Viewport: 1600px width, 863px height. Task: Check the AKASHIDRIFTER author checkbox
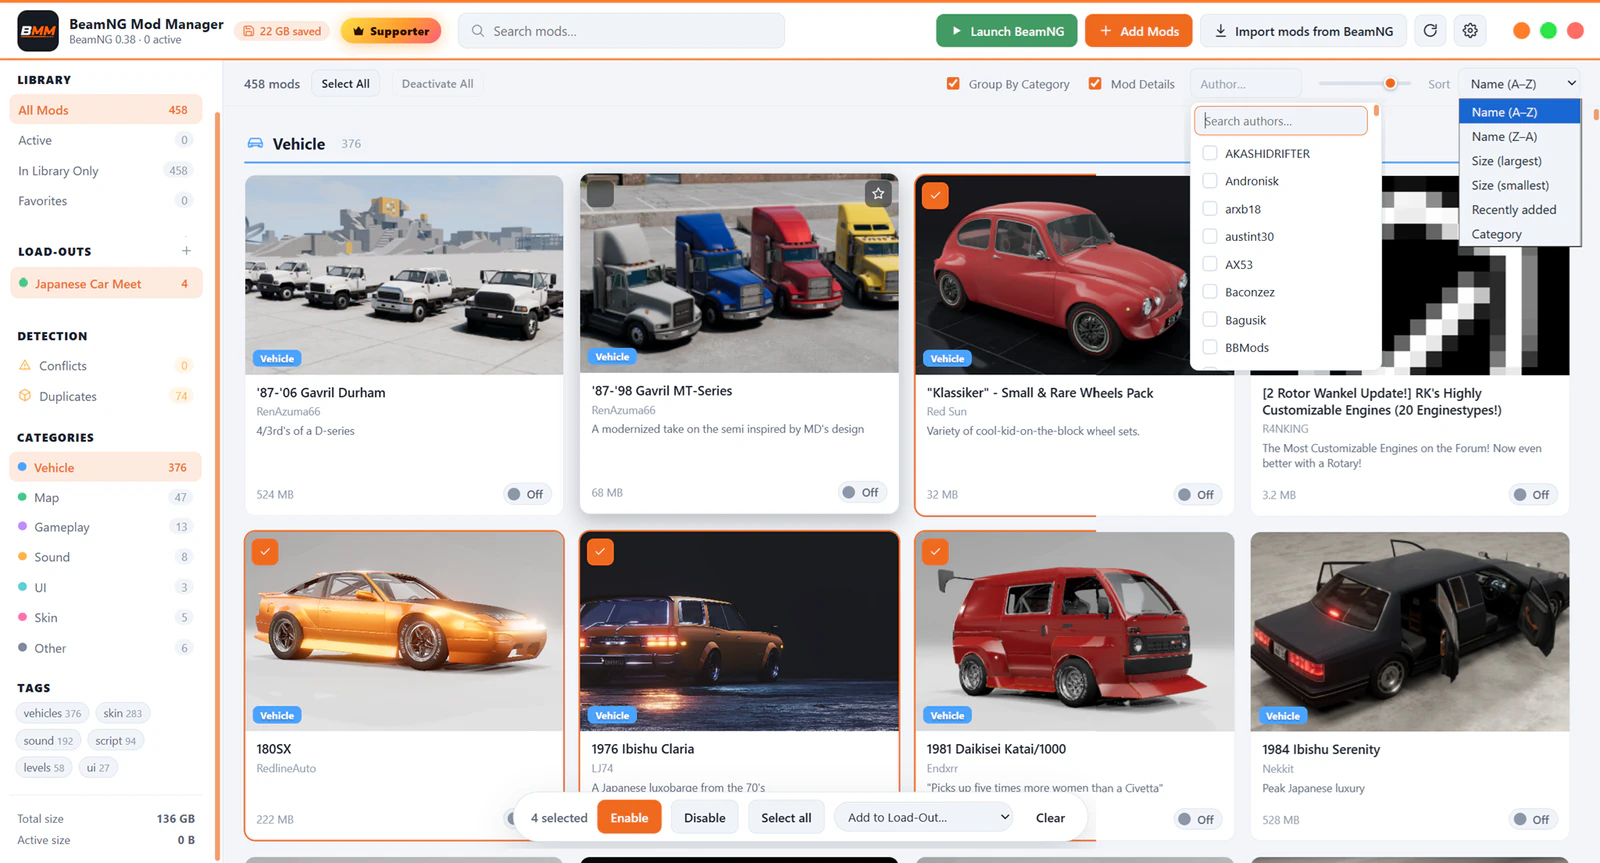(x=1210, y=153)
